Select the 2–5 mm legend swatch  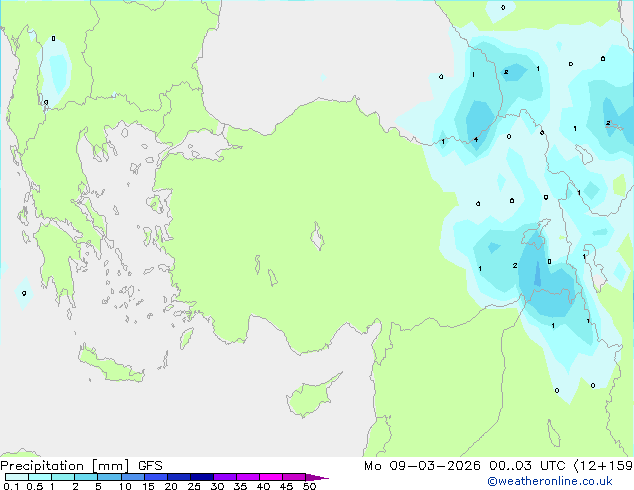pos(86,477)
